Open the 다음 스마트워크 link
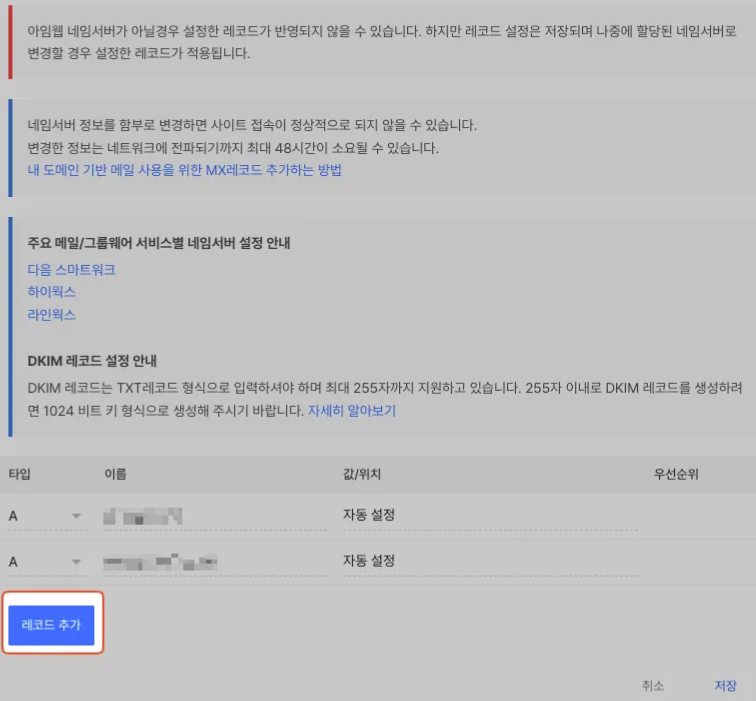 pos(71,269)
